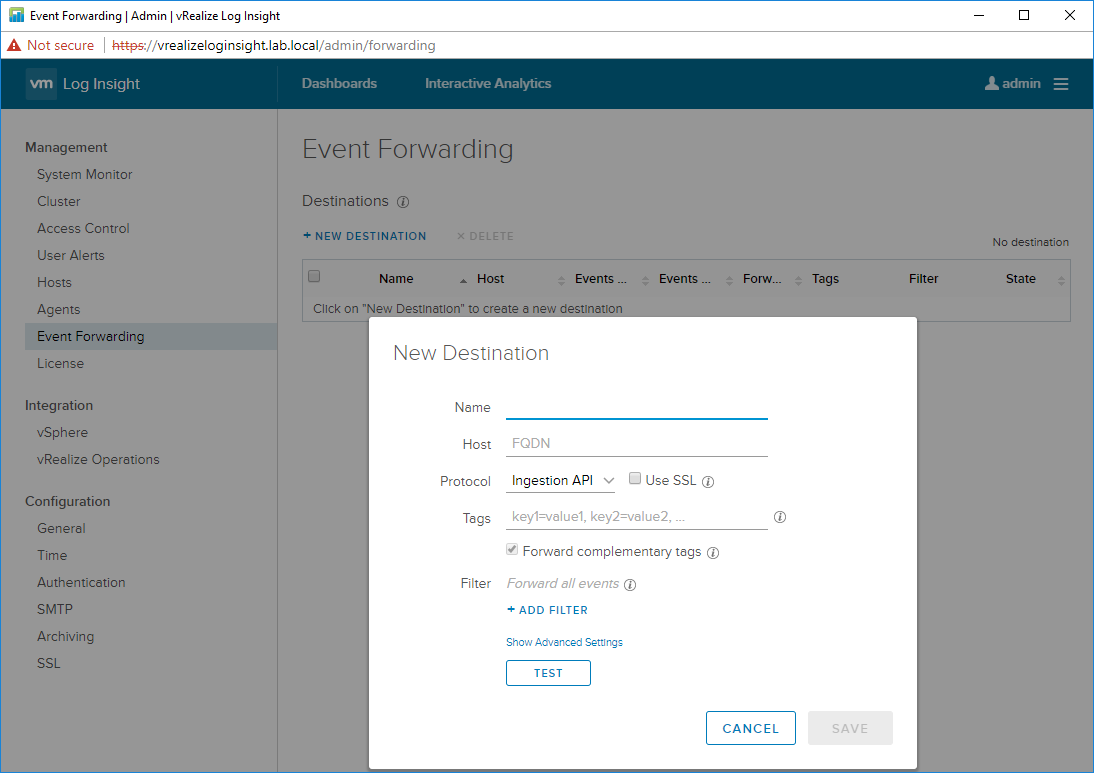Image resolution: width=1094 pixels, height=773 pixels.
Task: Click the No destination status text
Action: pyautogui.click(x=1031, y=242)
